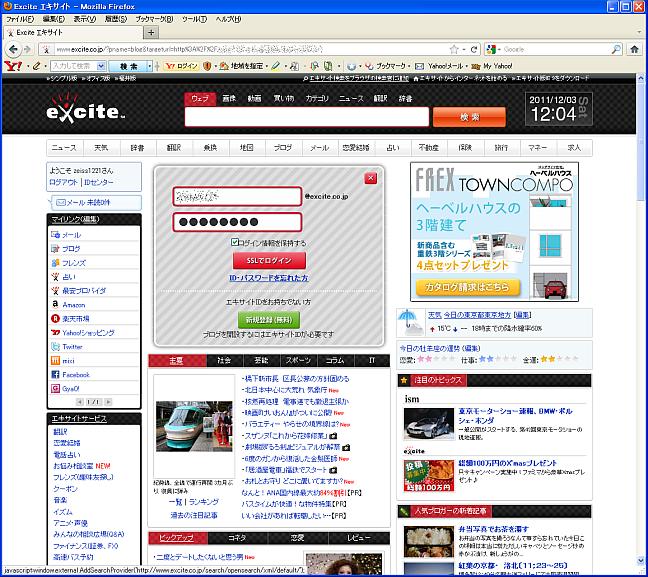Click the orange 検索 search button
The width and height of the screenshot is (648, 577).
(x=469, y=117)
